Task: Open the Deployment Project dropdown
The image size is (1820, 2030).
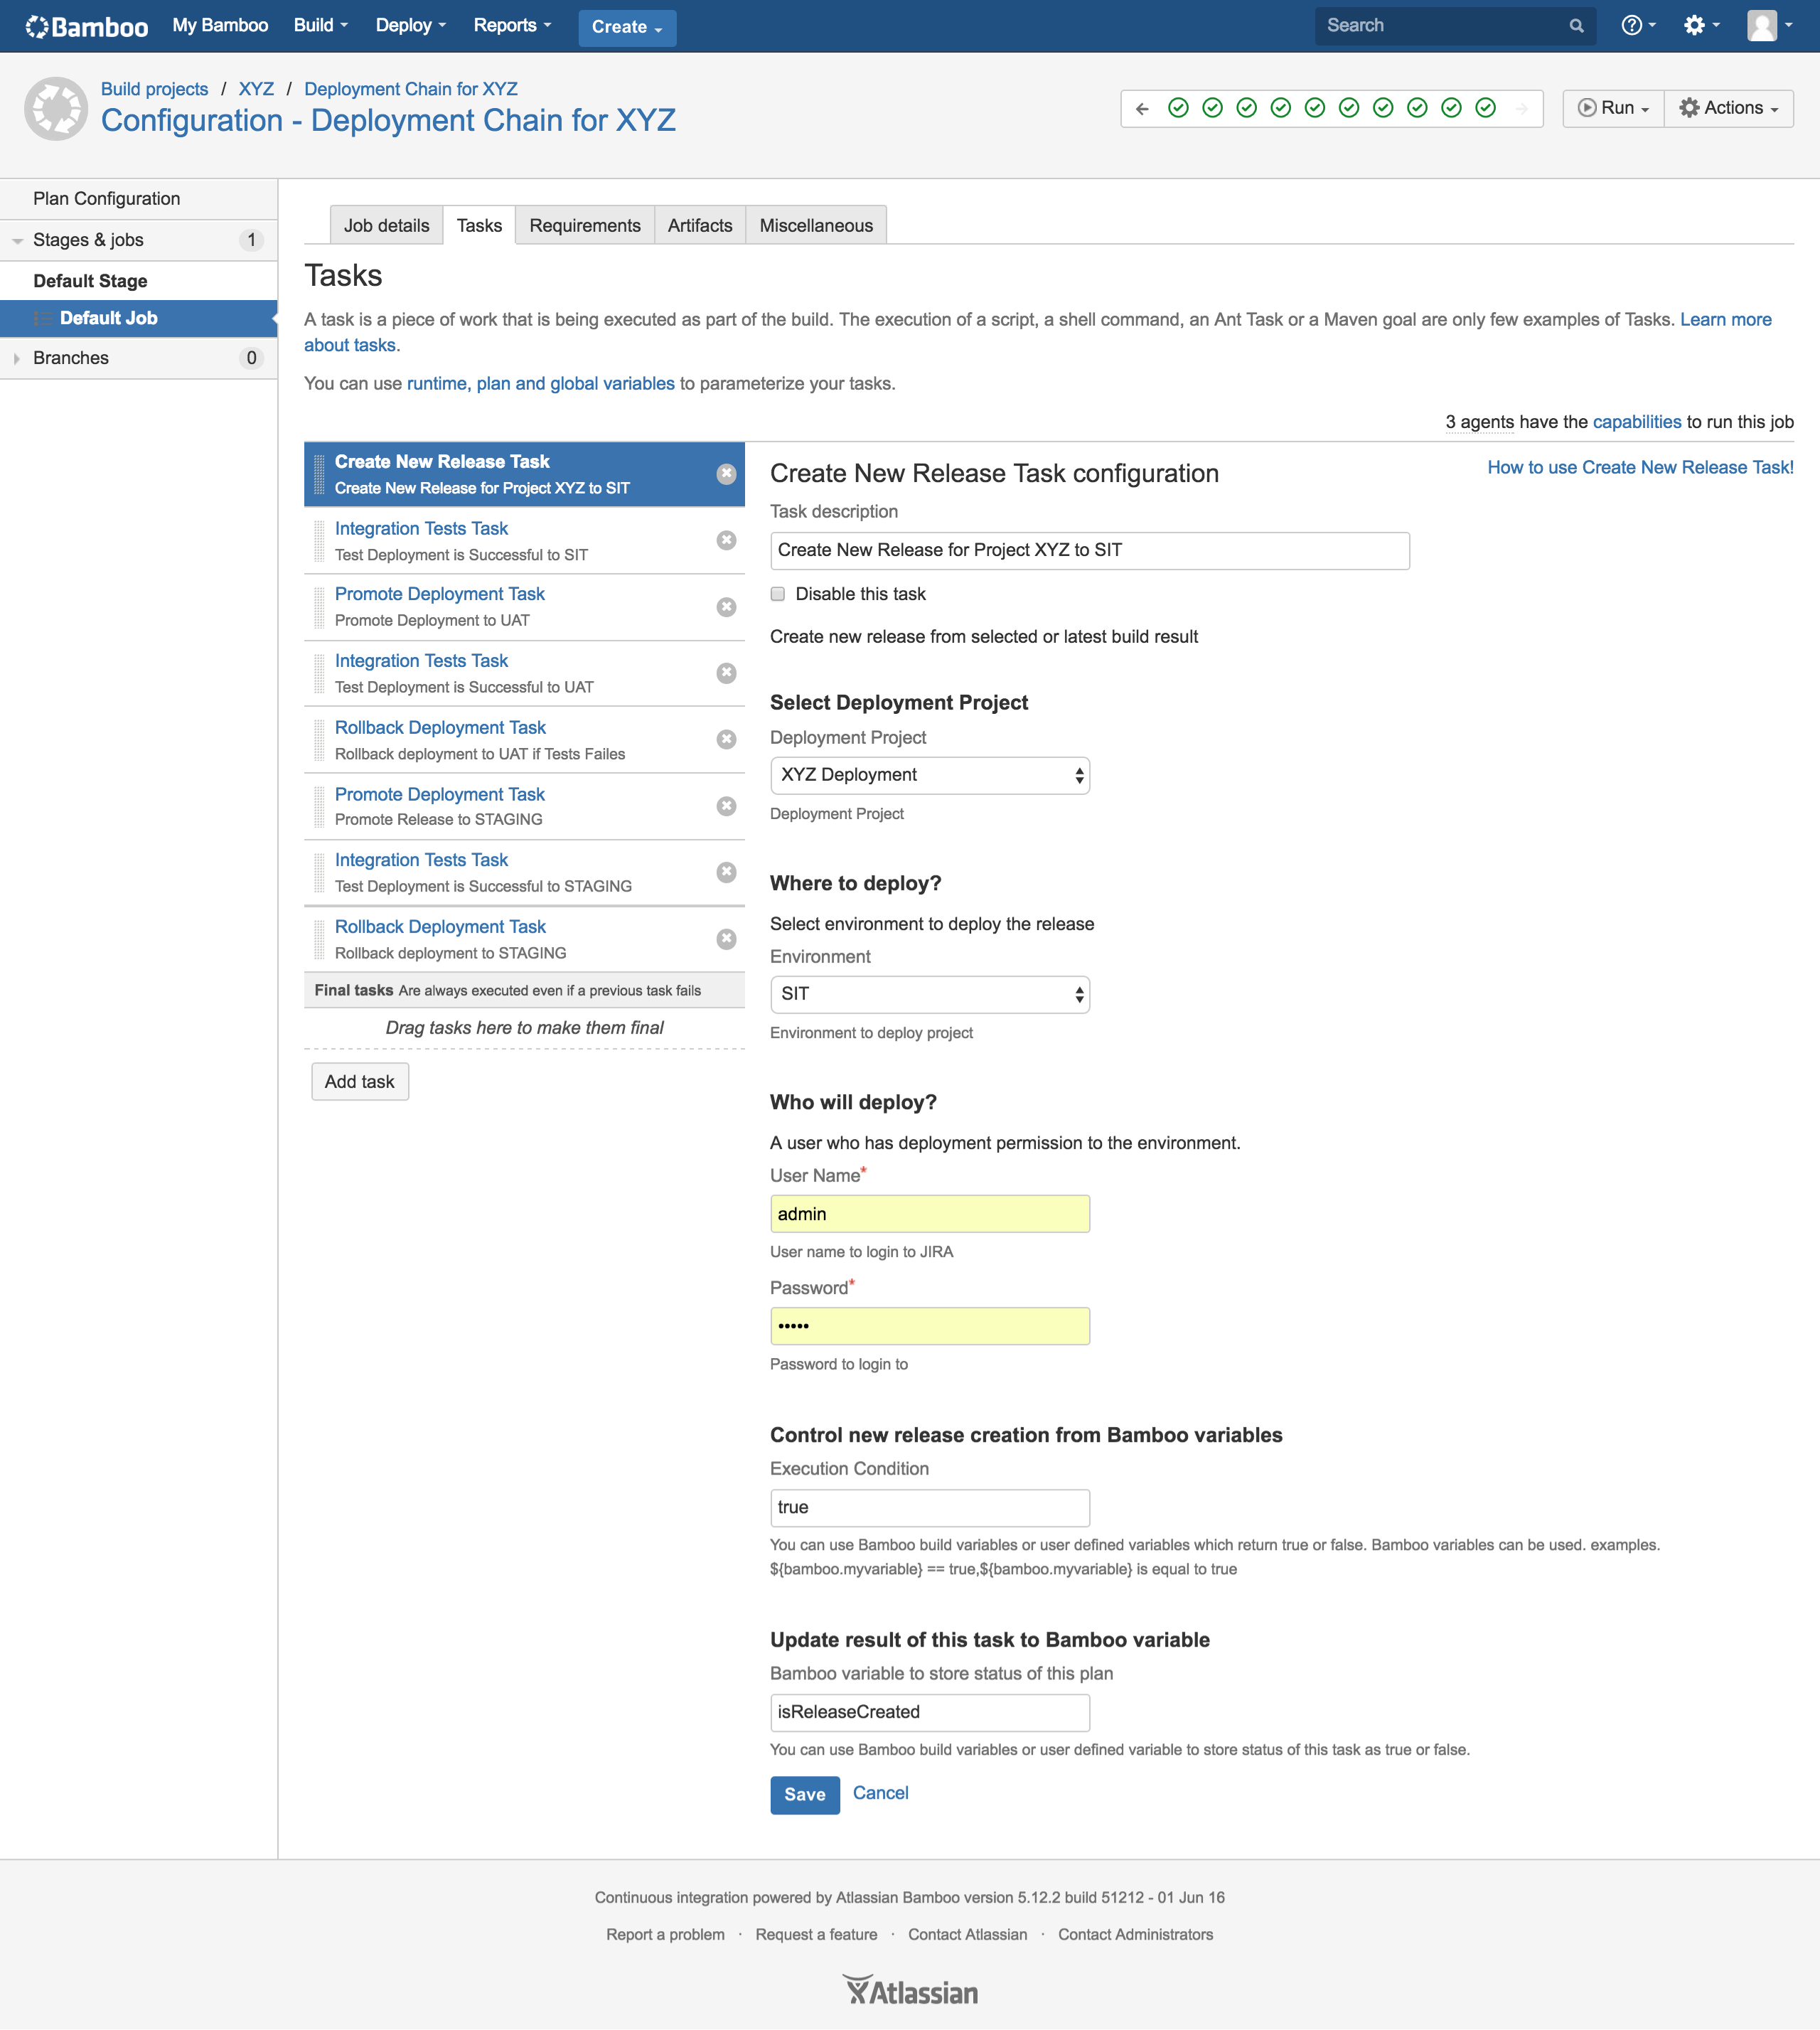Action: click(929, 775)
